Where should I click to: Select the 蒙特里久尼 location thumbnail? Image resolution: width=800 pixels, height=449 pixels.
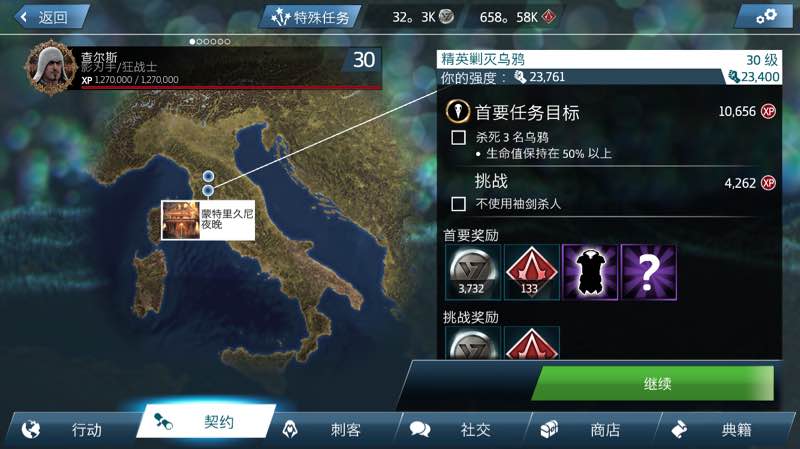pyautogui.click(x=181, y=220)
